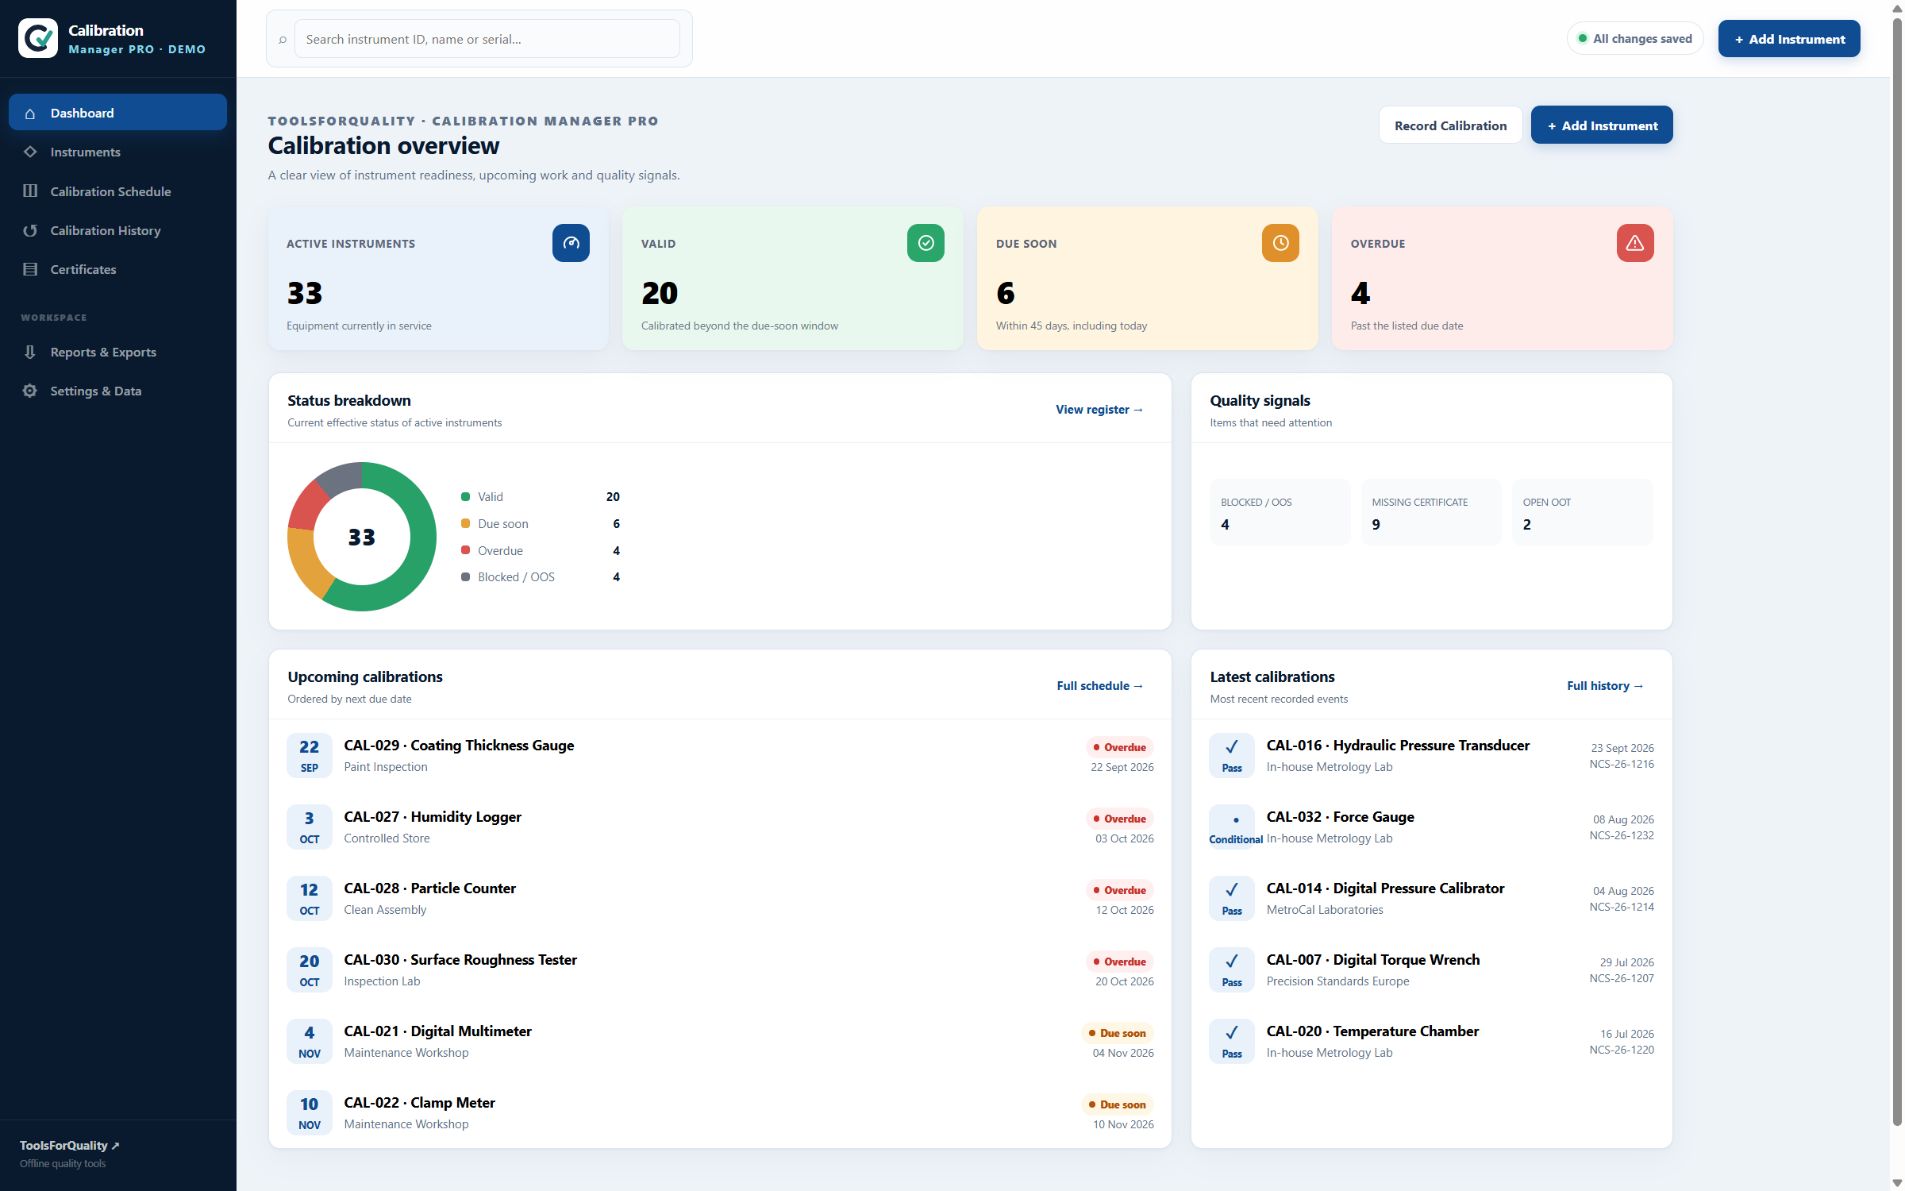Select CAL-022 Clamp Meter entry
Image resolution: width=1905 pixels, height=1191 pixels.
tap(720, 1113)
